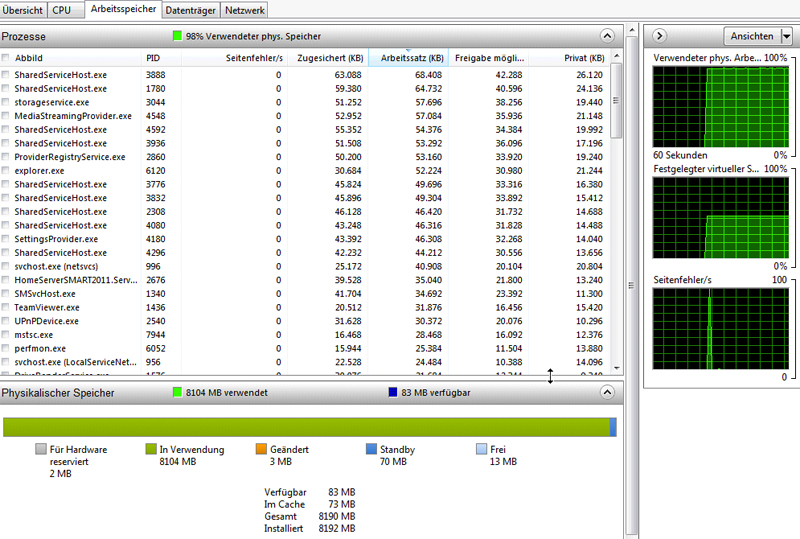The height and width of the screenshot is (539, 800).
Task: Go to the Übersicht tab
Action: pos(22,10)
